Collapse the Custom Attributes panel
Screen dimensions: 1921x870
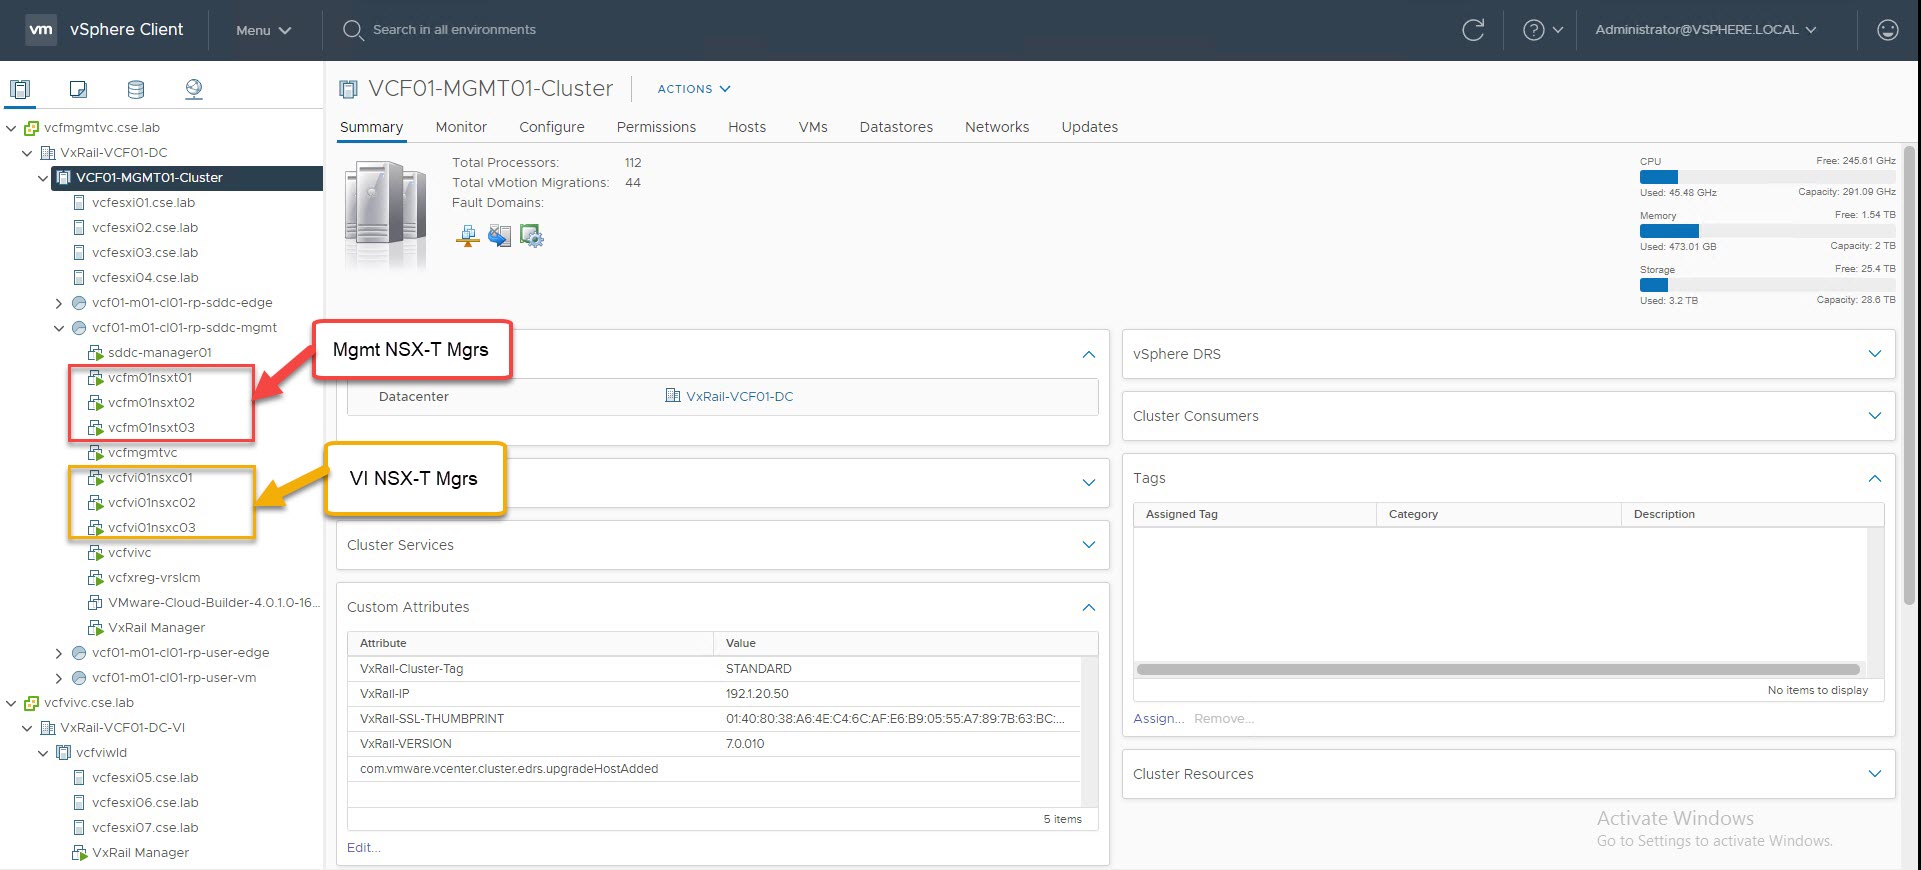(1088, 607)
